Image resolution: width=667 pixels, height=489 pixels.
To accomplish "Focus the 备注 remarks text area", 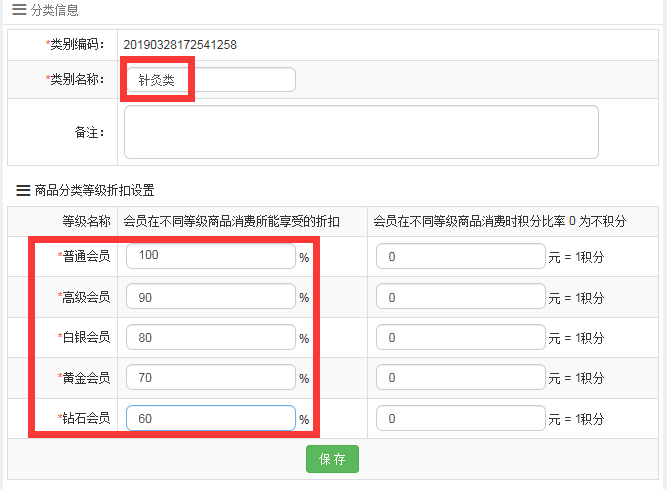I will tap(361, 132).
